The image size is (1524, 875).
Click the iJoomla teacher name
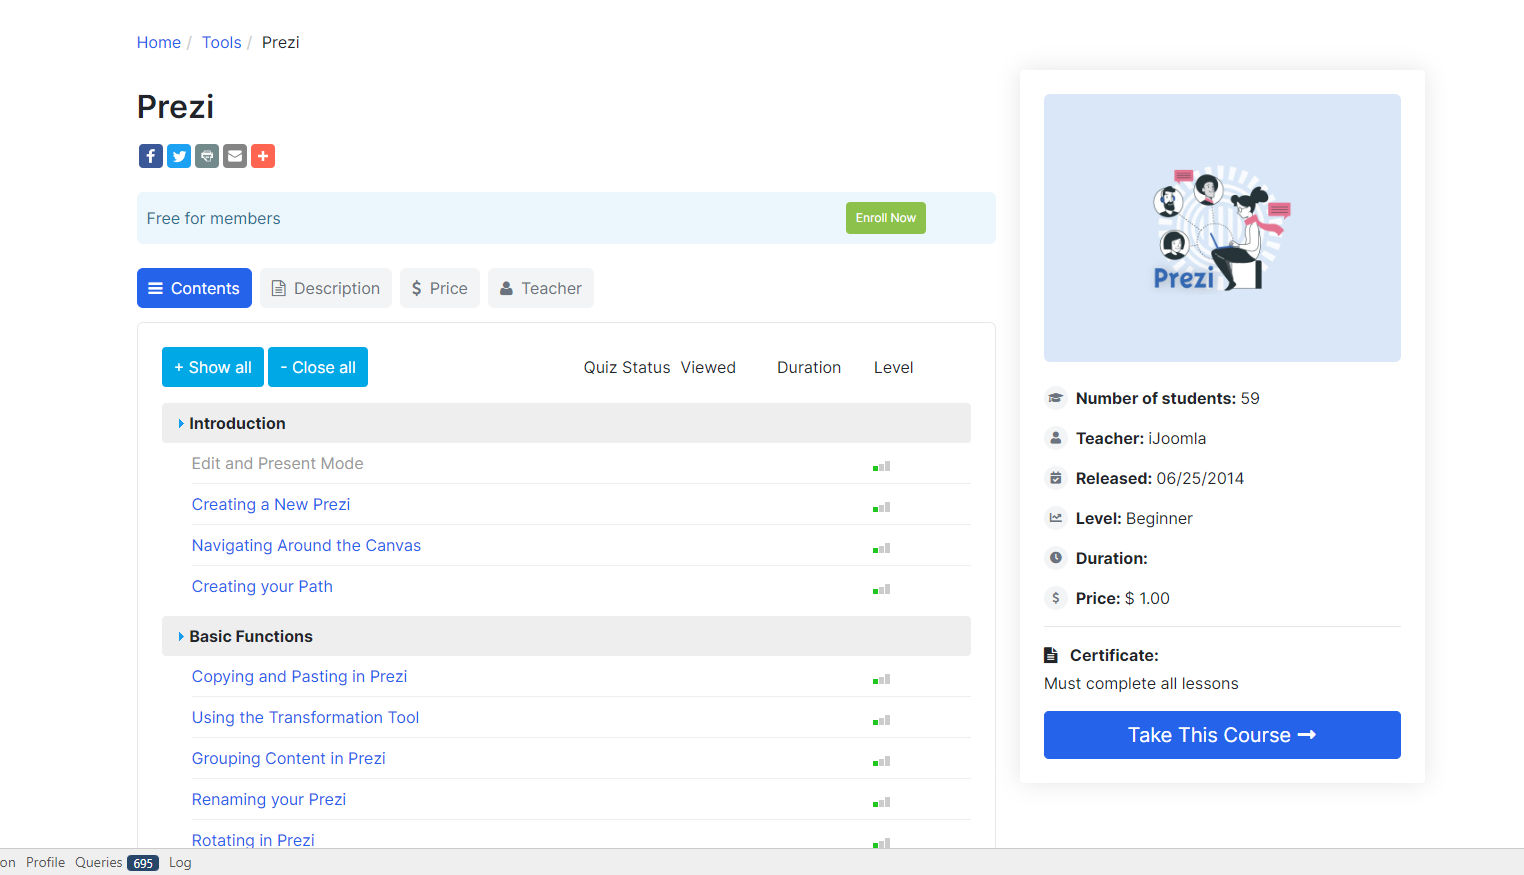click(x=1177, y=438)
